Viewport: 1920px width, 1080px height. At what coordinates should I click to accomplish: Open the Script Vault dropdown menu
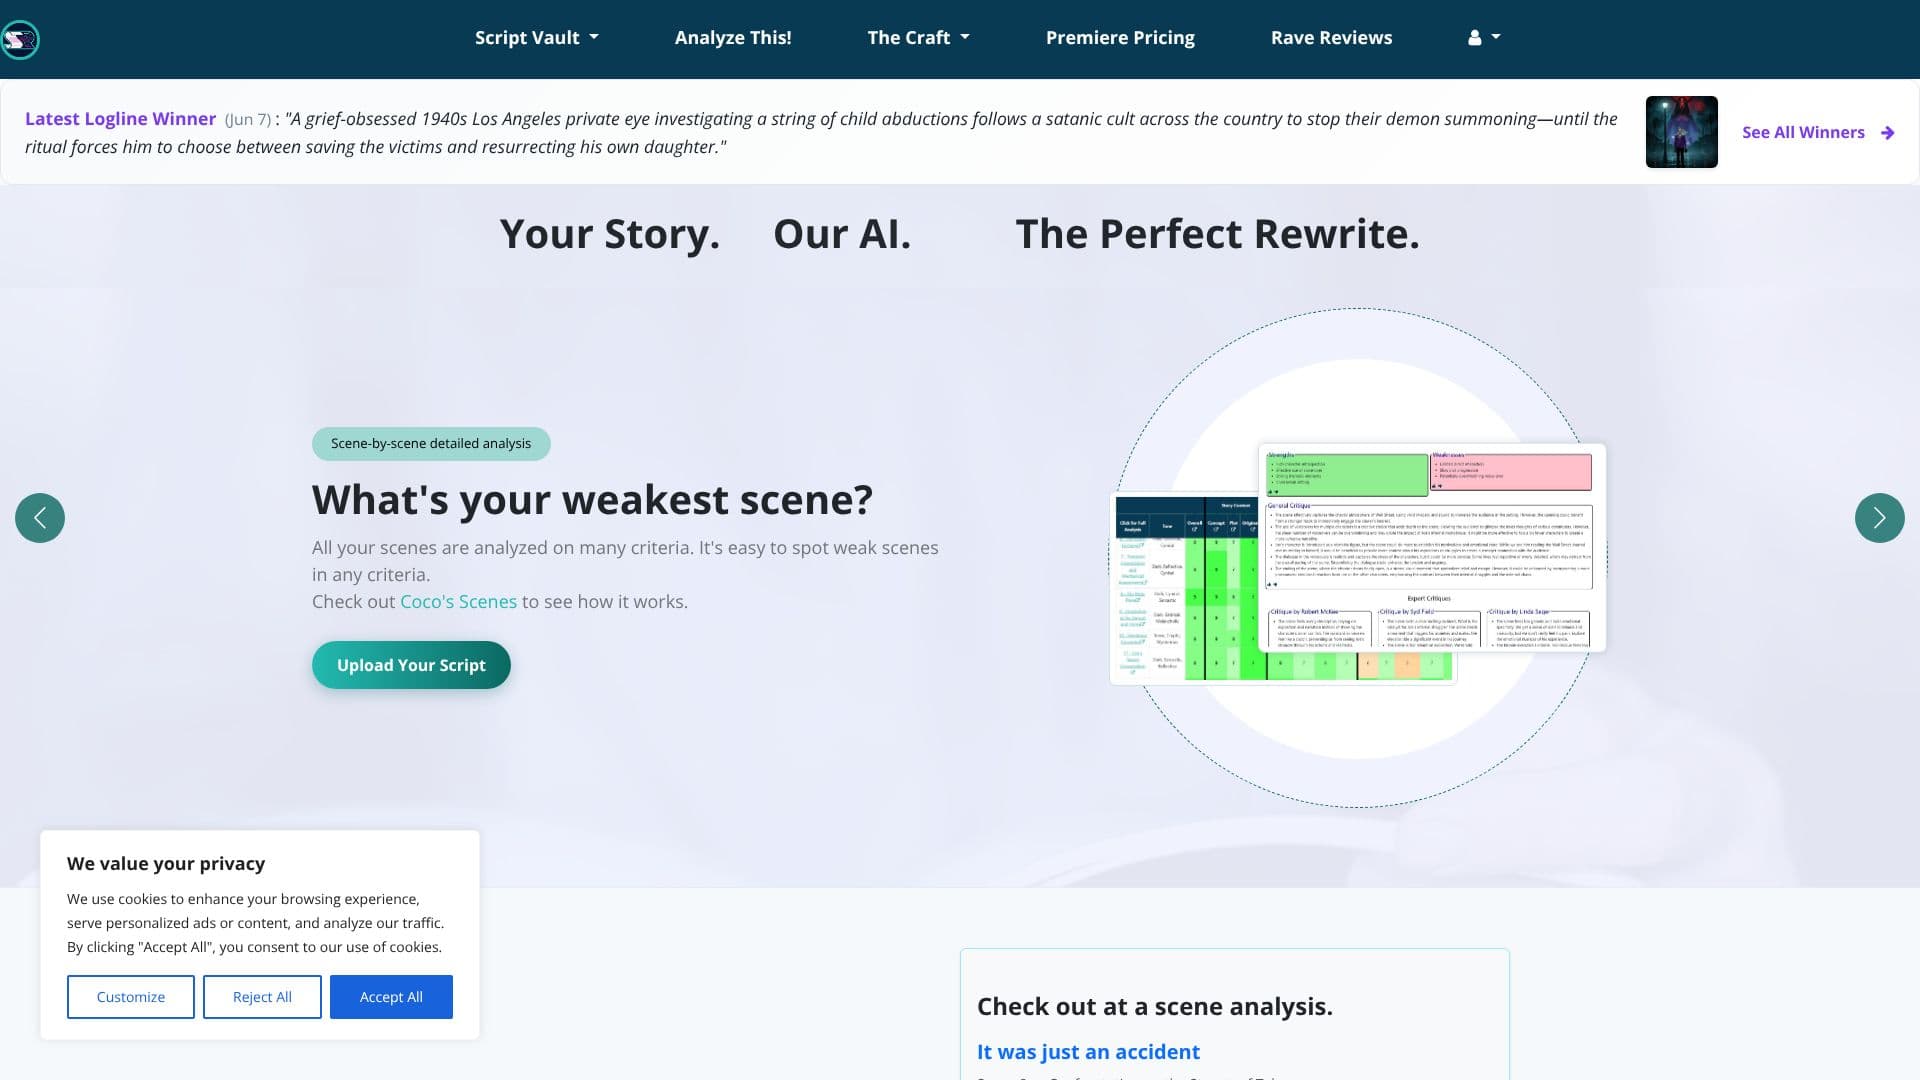(536, 38)
